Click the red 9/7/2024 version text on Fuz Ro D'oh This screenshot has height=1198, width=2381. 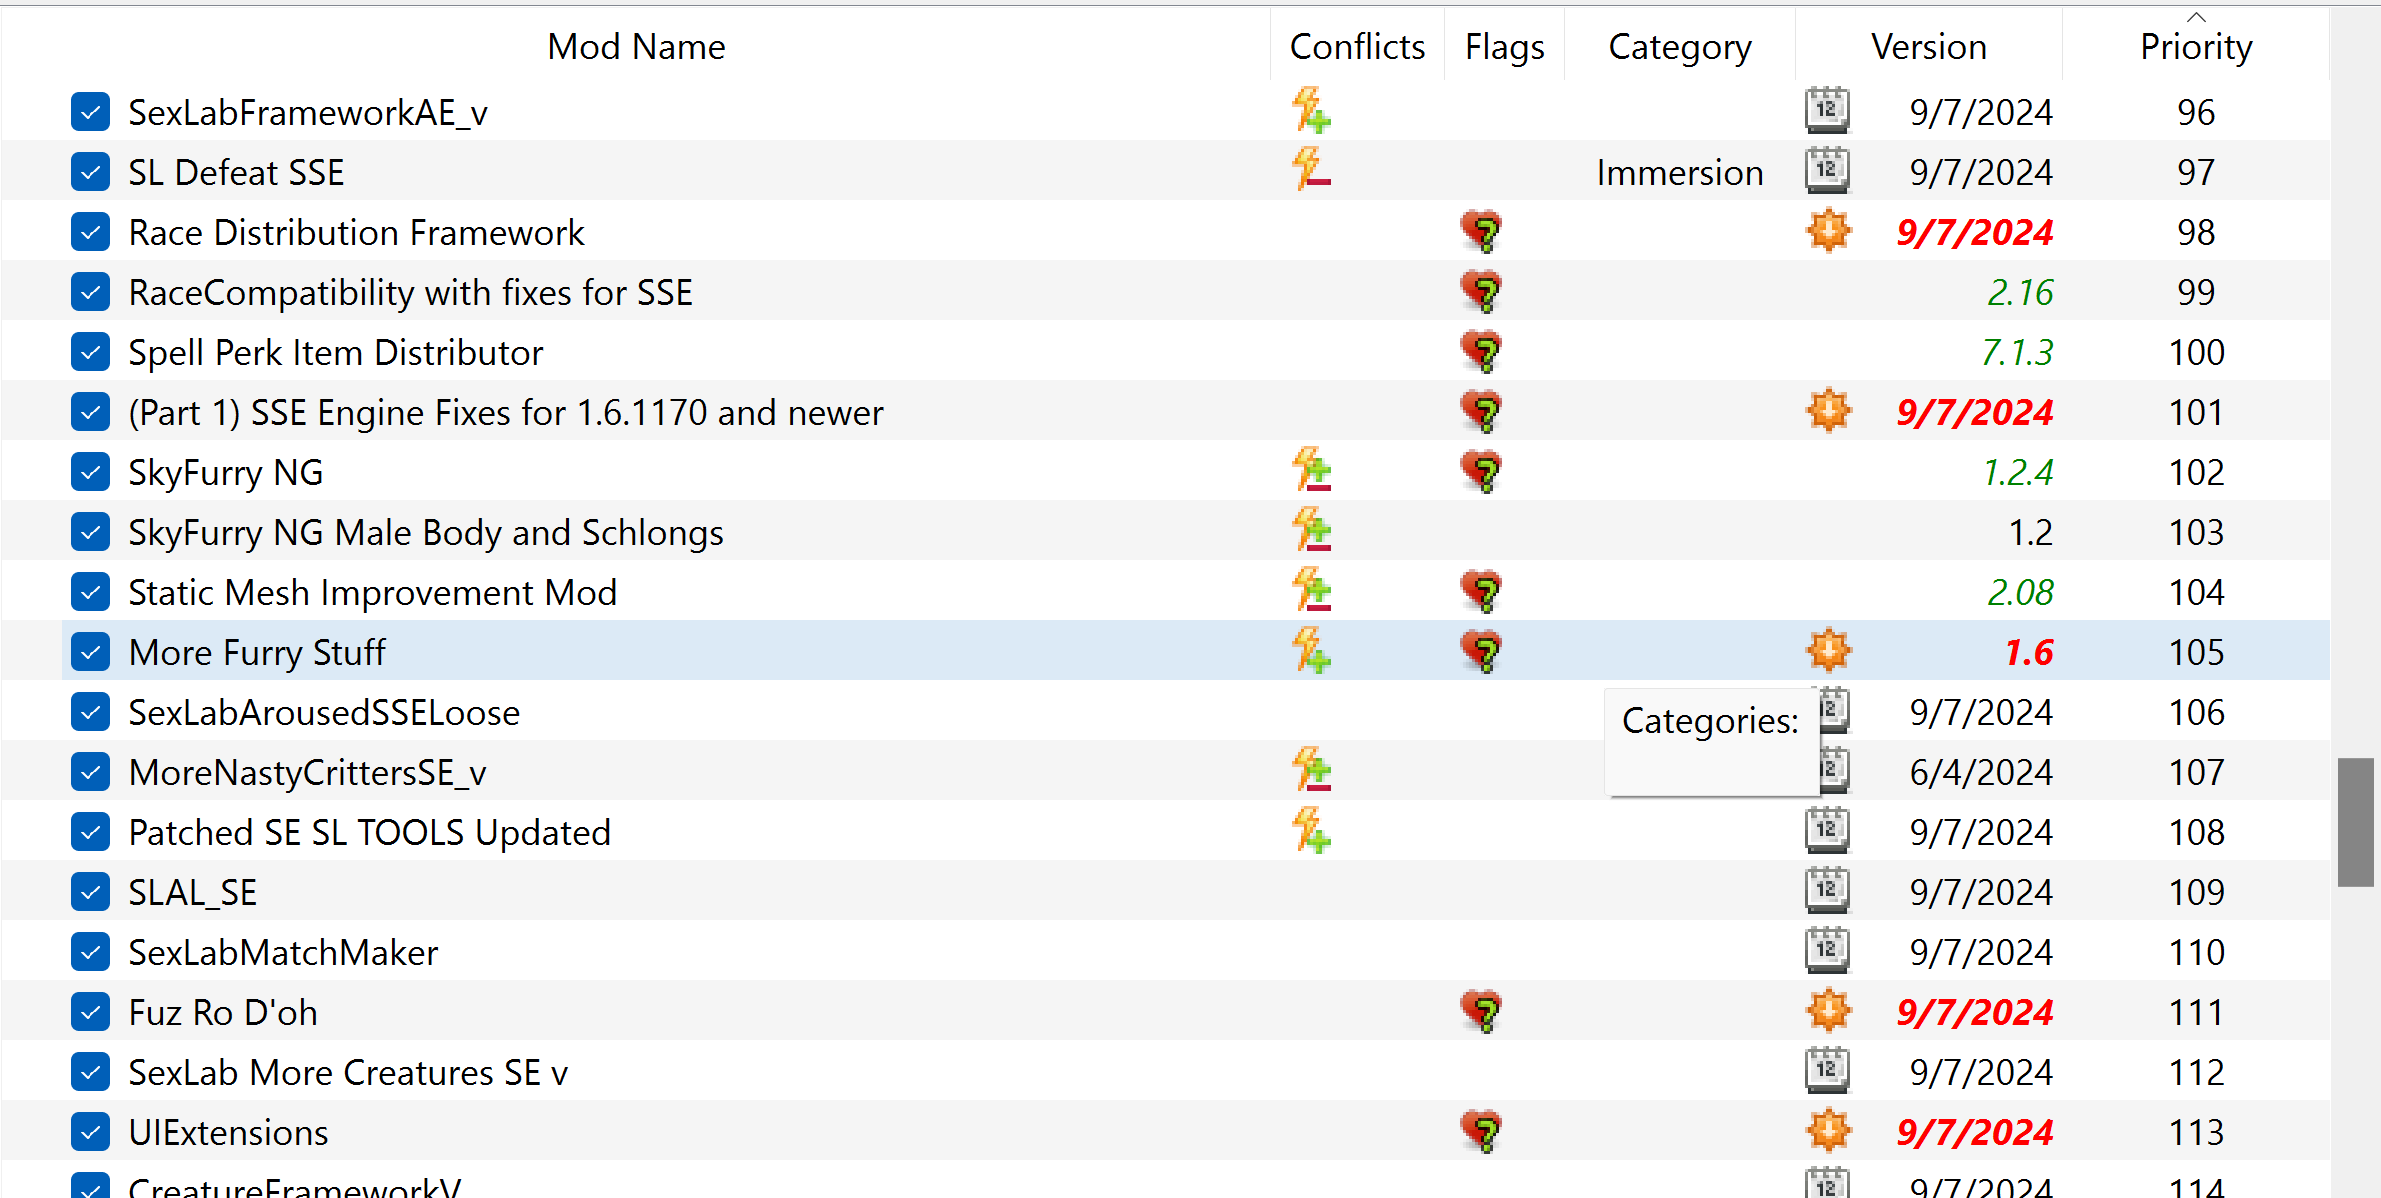[x=1975, y=1011]
